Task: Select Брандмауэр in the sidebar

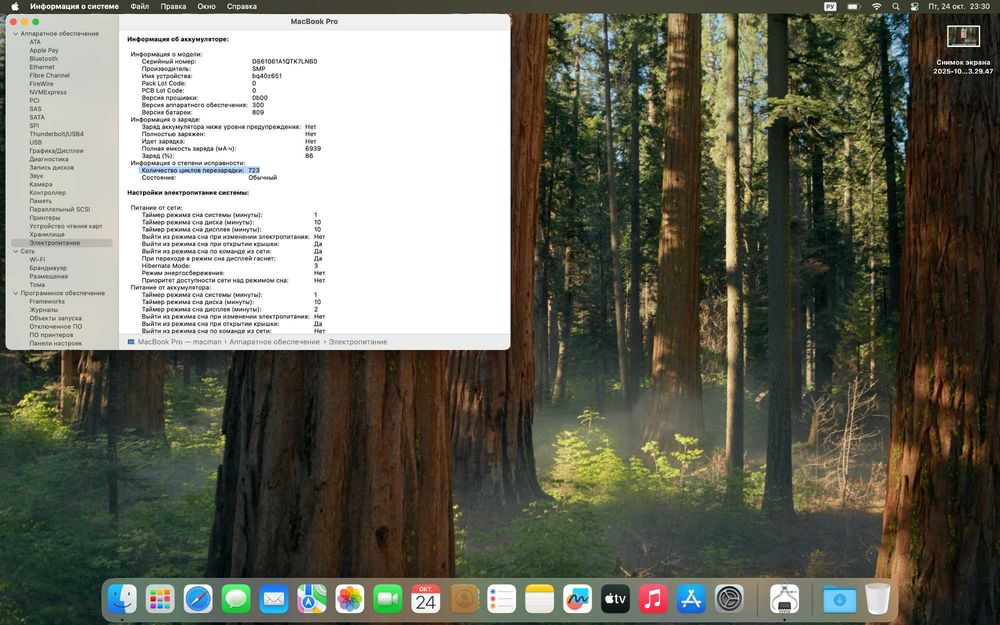Action: pyautogui.click(x=48, y=268)
